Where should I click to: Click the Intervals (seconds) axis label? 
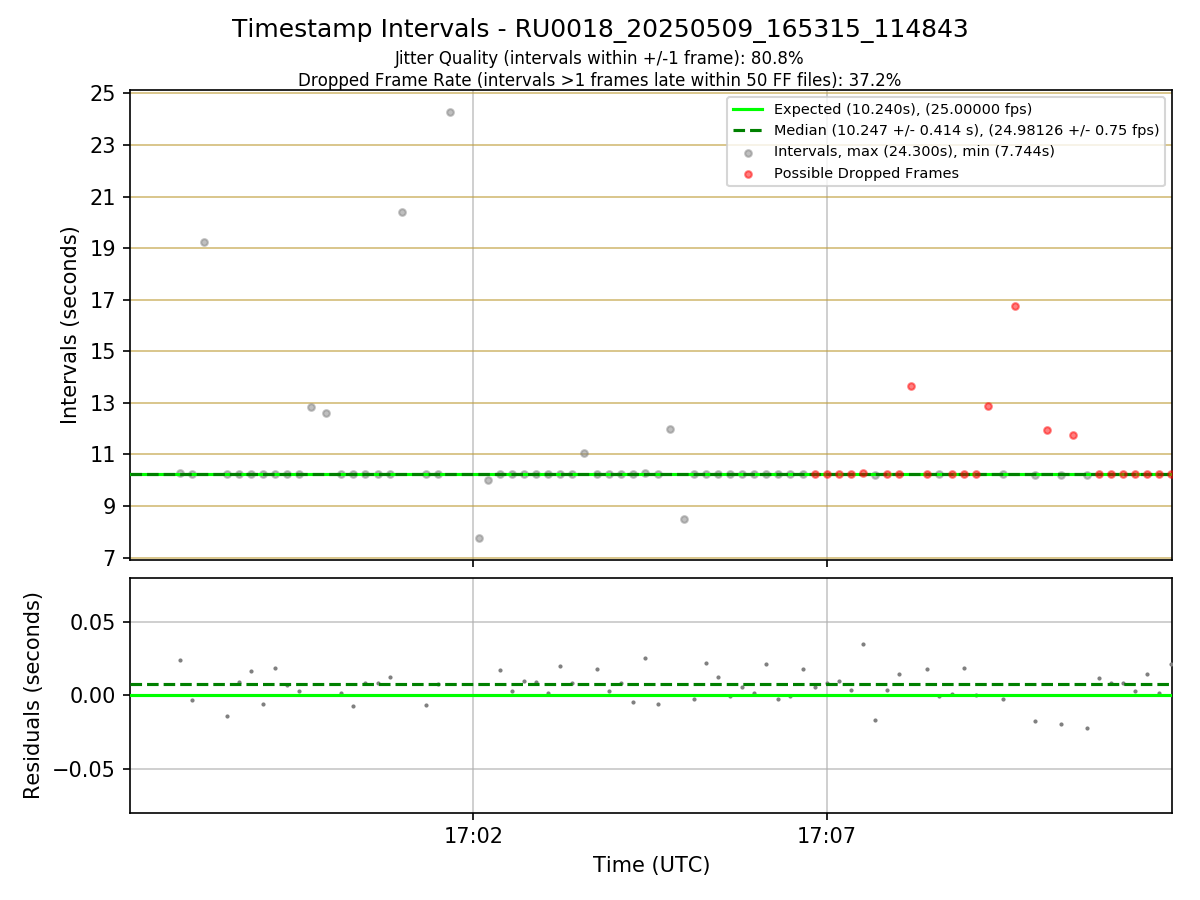(x=69, y=325)
